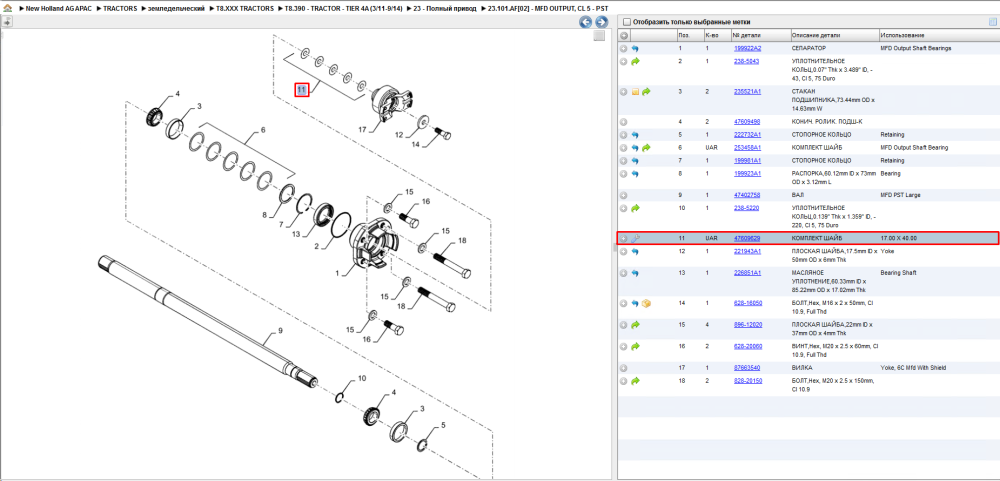1000x481 pixels.
Task: Click green arrow icon for part 628-20060
Action: (x=635, y=346)
